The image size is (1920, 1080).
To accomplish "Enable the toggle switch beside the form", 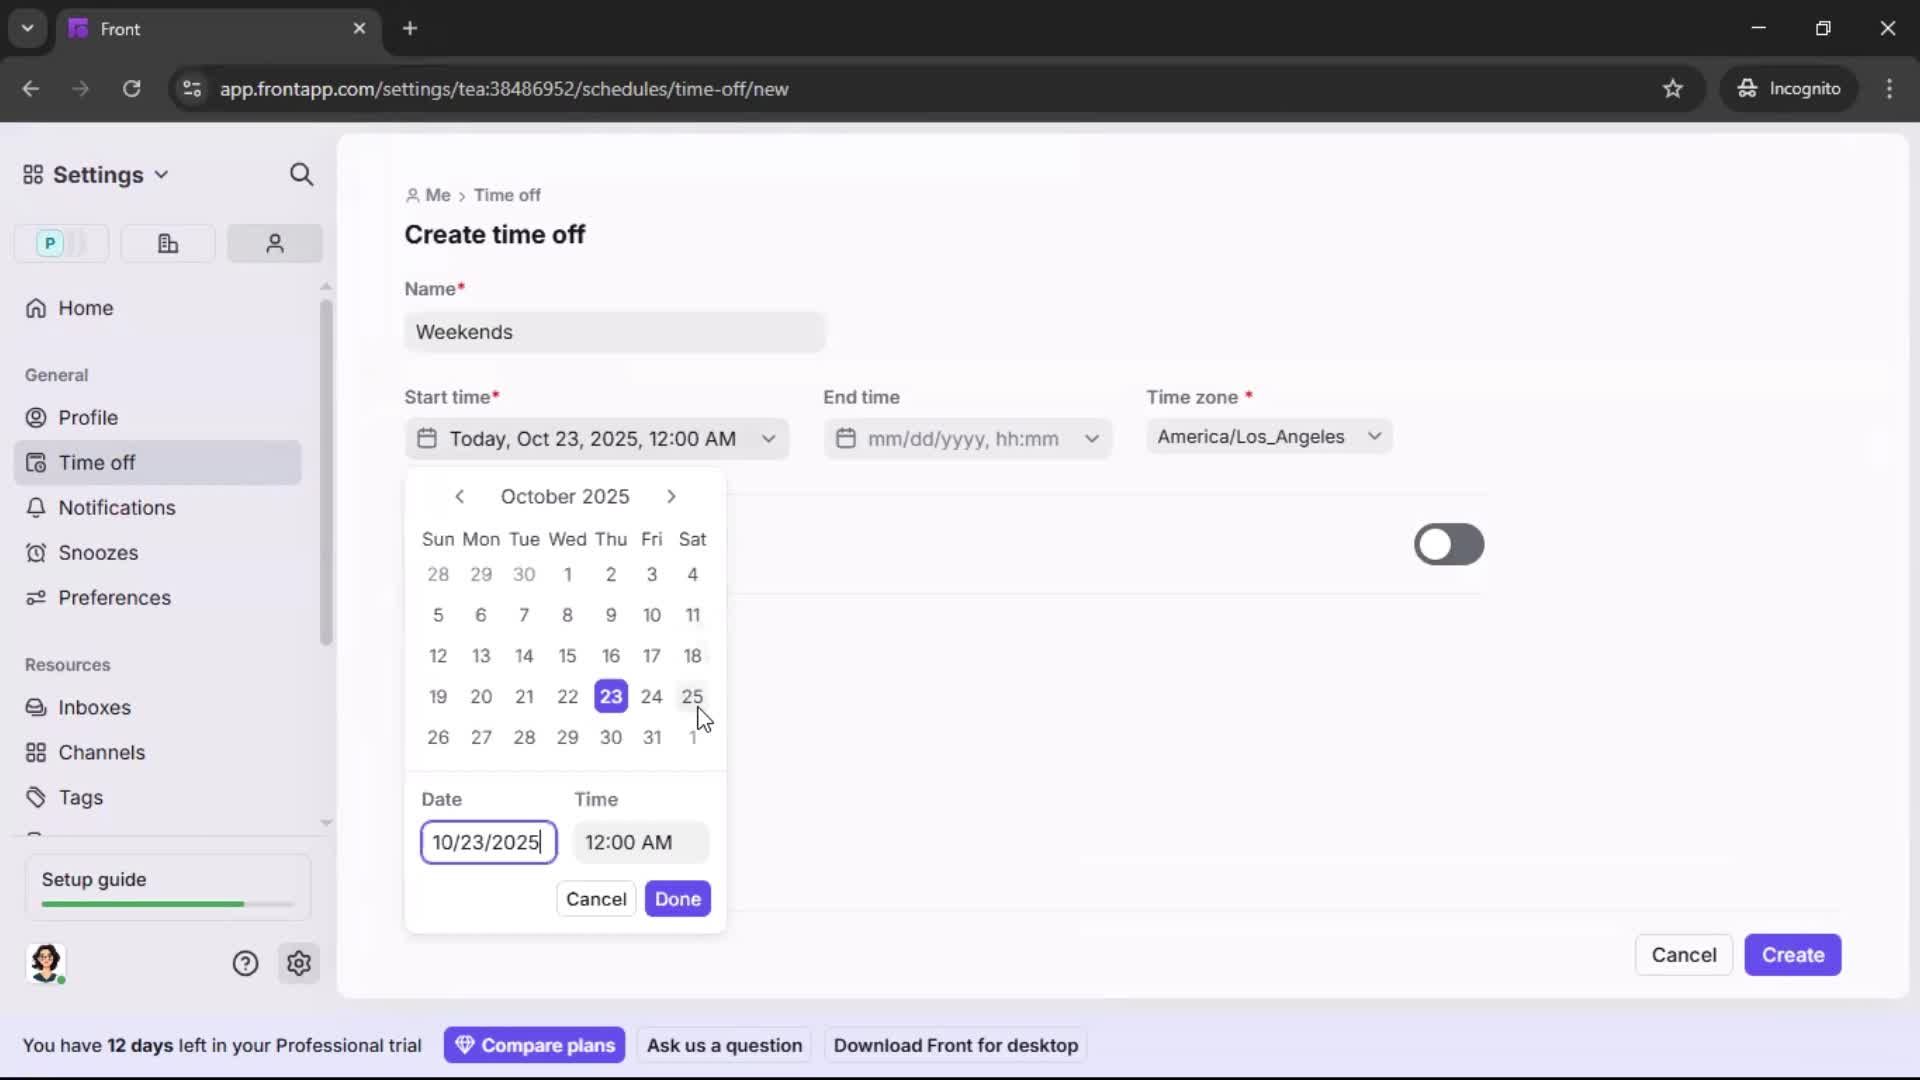I will click(x=1448, y=544).
